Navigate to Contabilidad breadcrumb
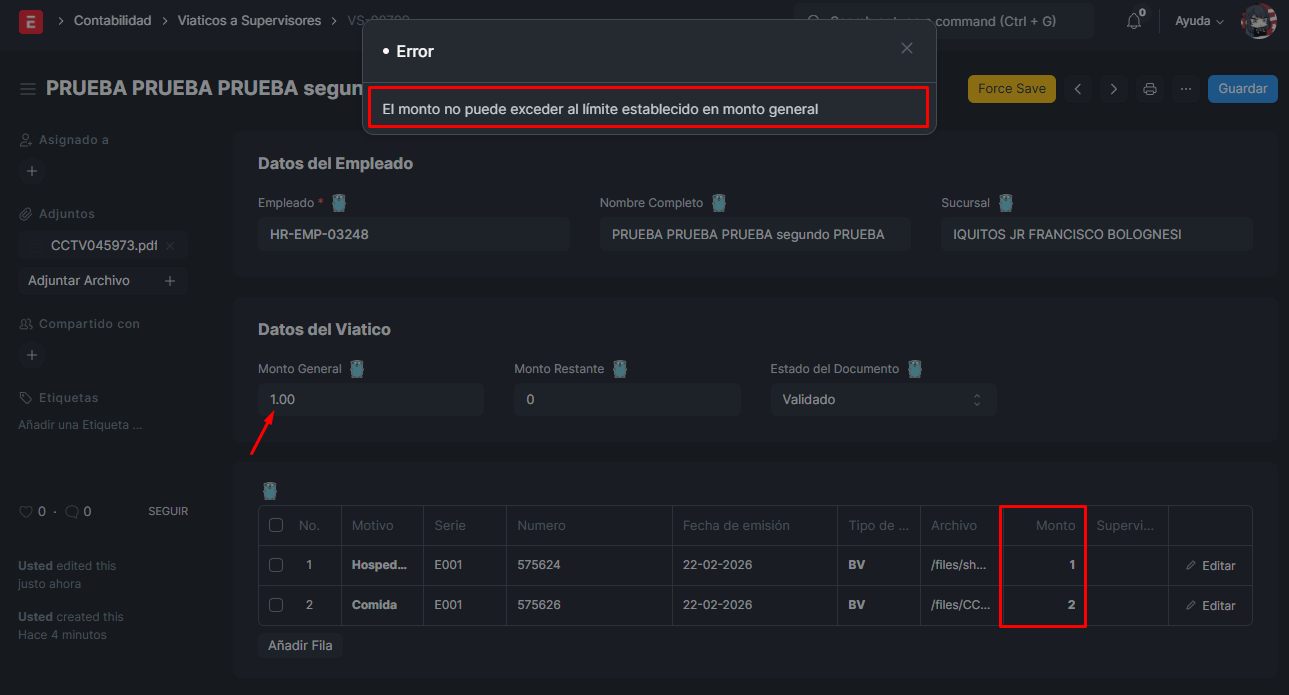 point(113,21)
